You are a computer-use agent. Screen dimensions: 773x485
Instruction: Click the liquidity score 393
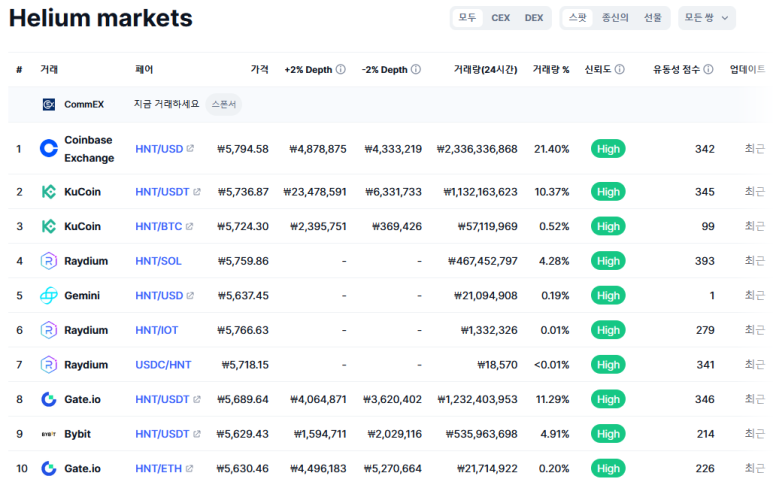(705, 261)
